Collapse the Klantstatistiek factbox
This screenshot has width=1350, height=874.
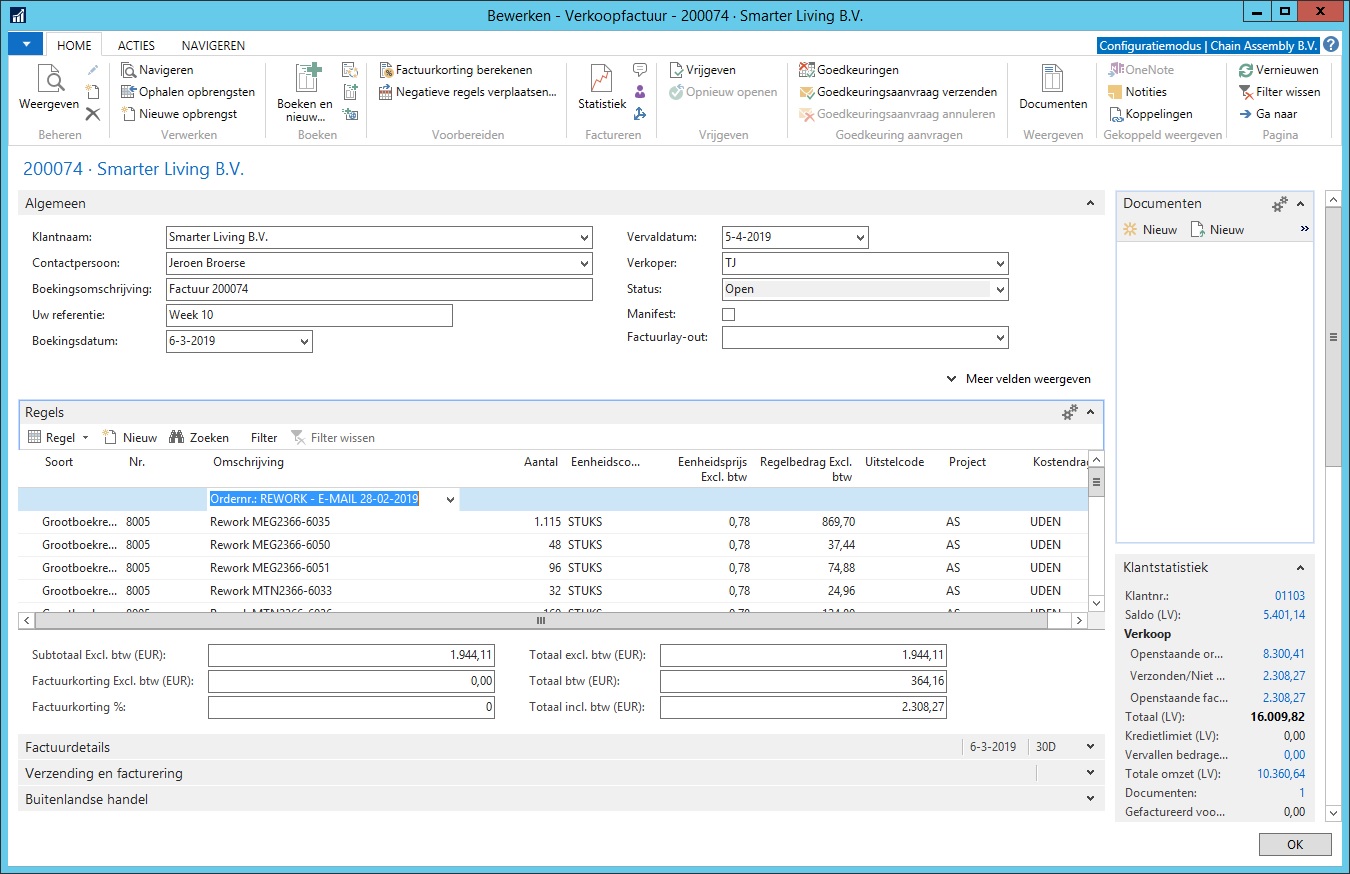coord(1300,567)
